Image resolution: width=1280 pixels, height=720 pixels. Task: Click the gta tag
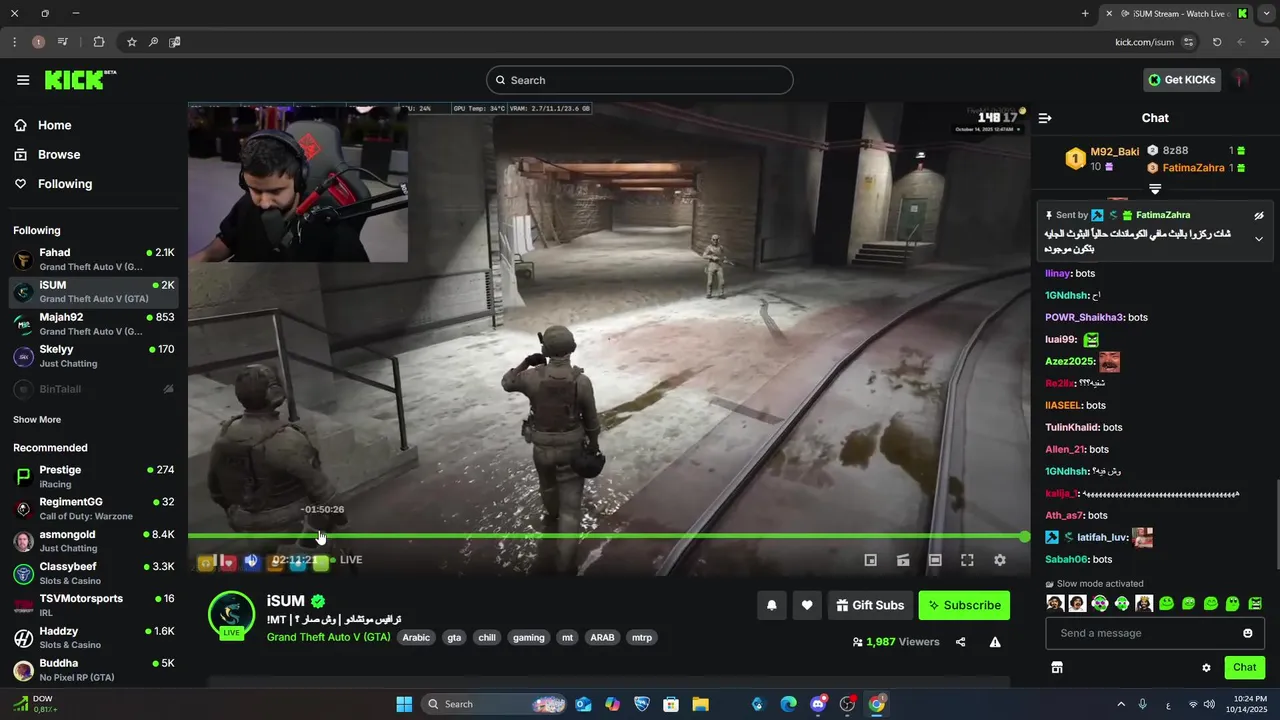[454, 637]
